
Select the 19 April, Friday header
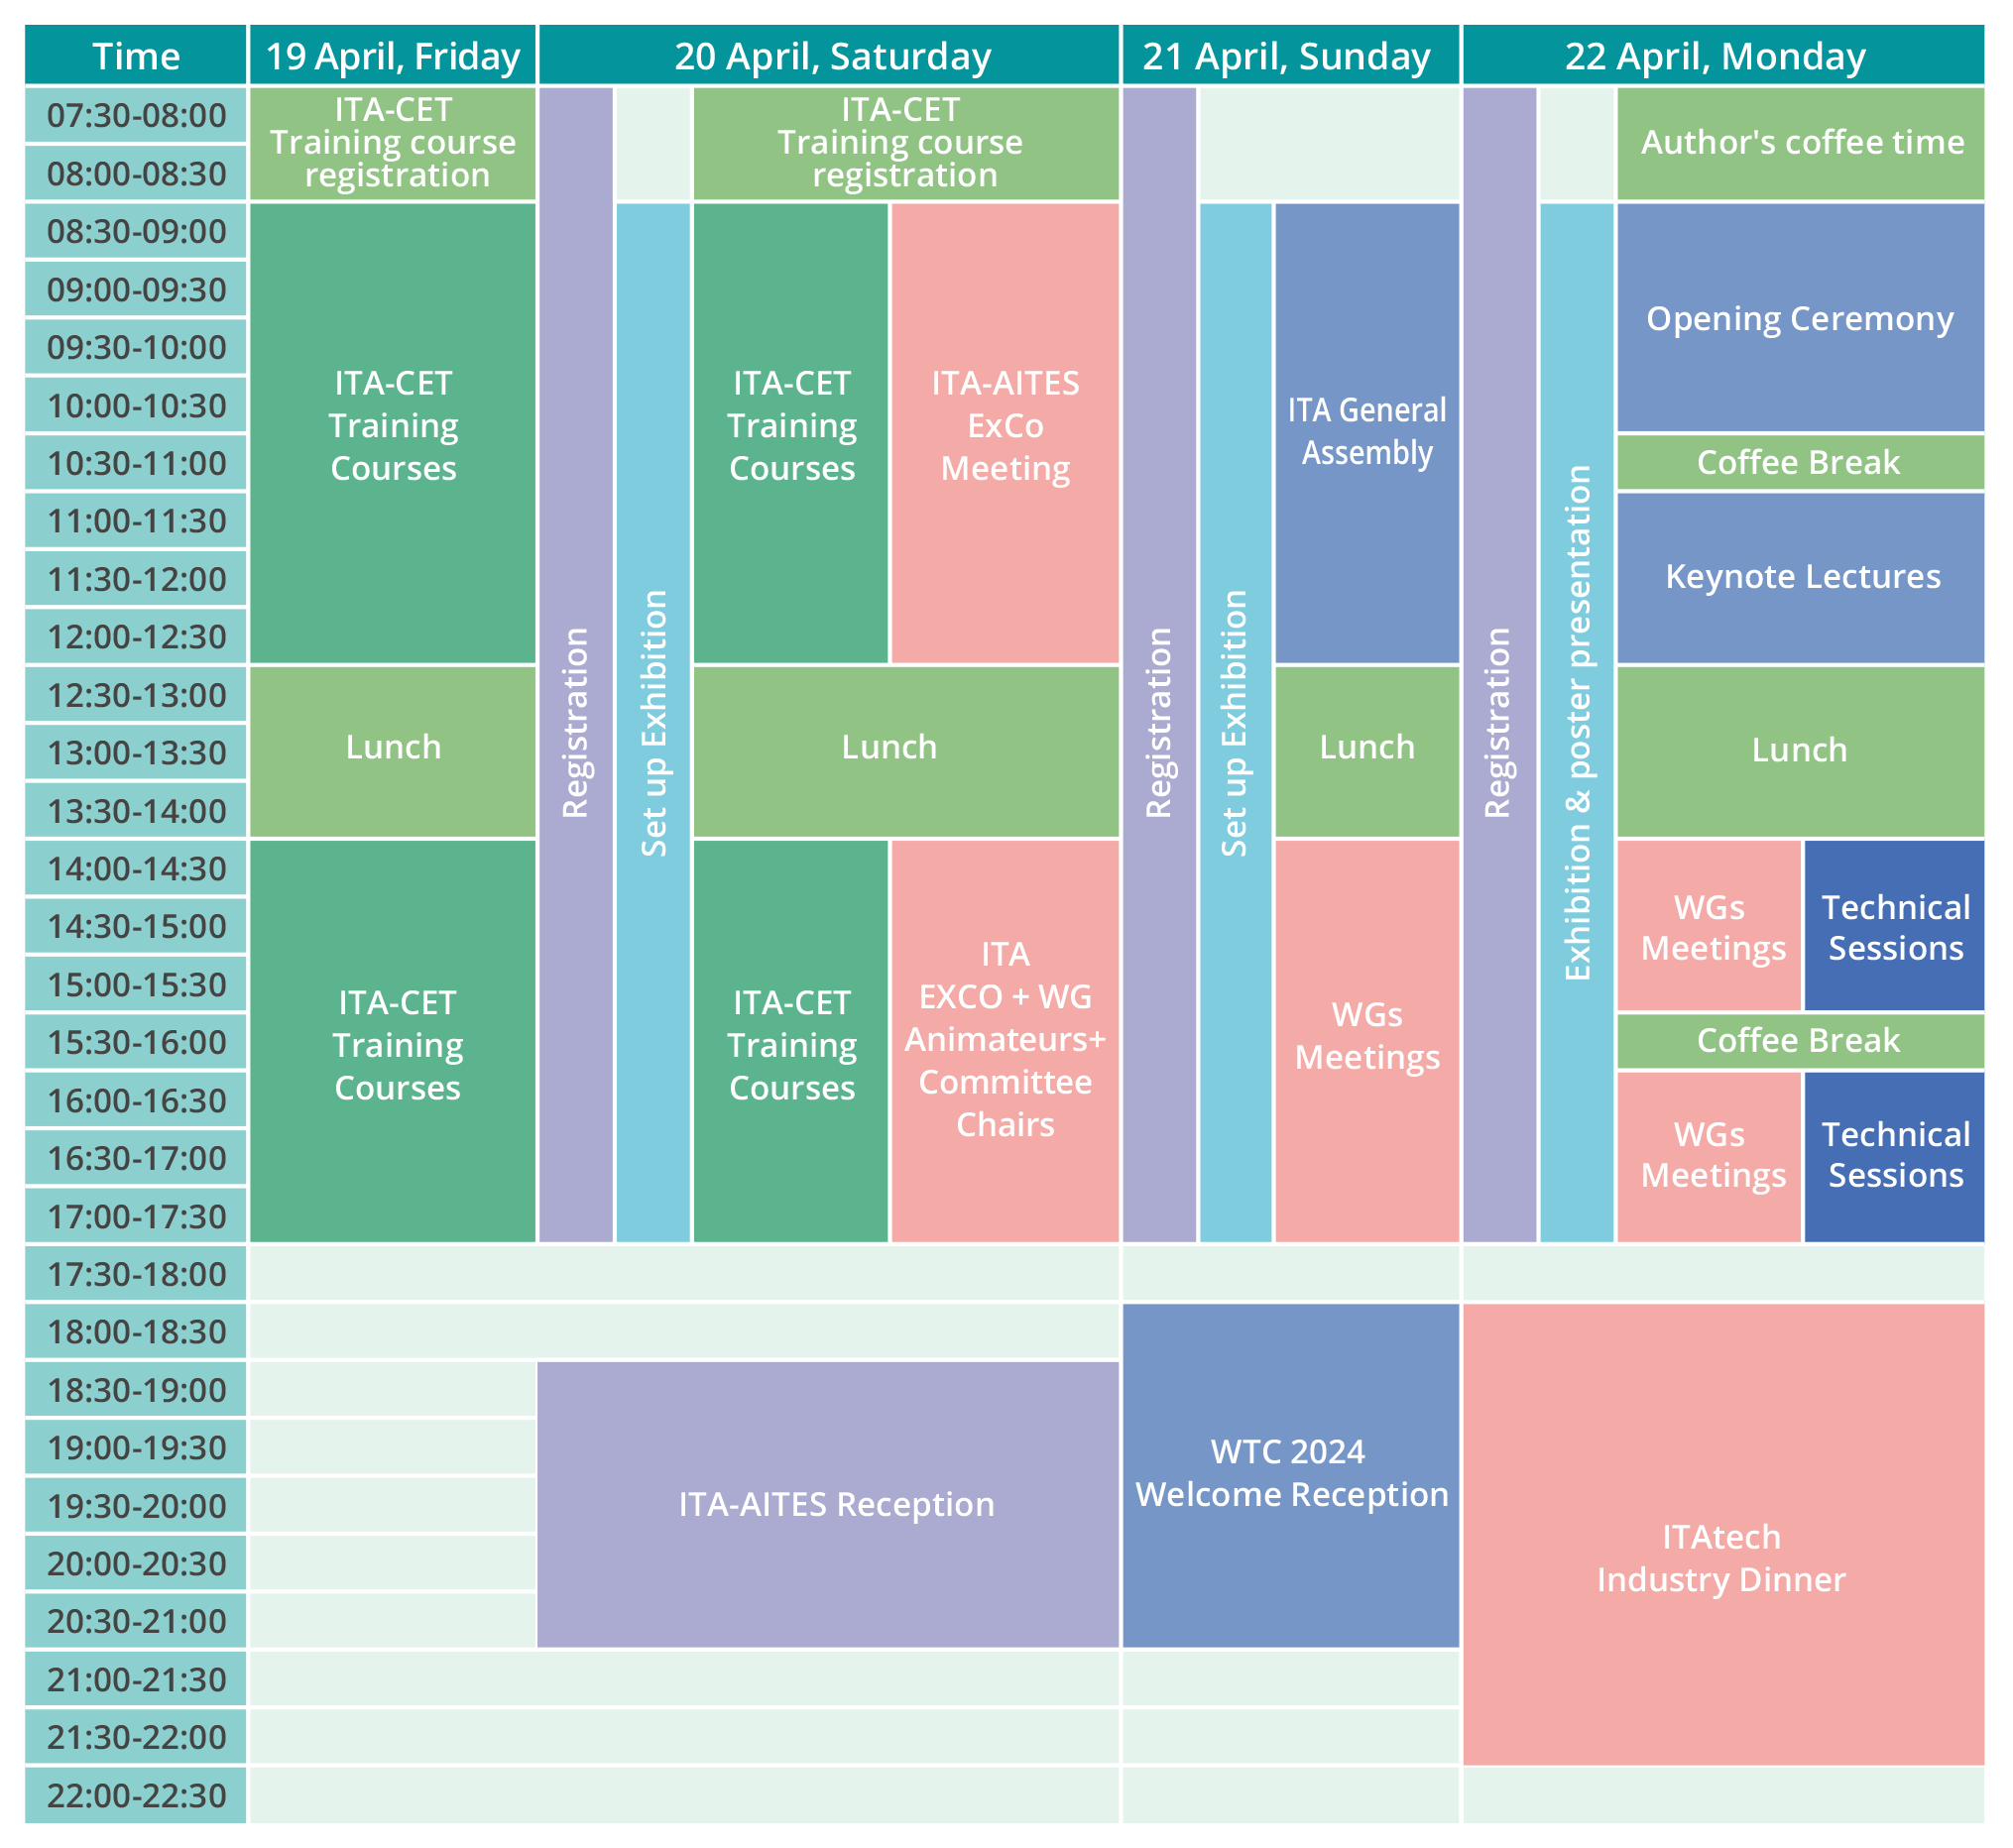tap(393, 55)
